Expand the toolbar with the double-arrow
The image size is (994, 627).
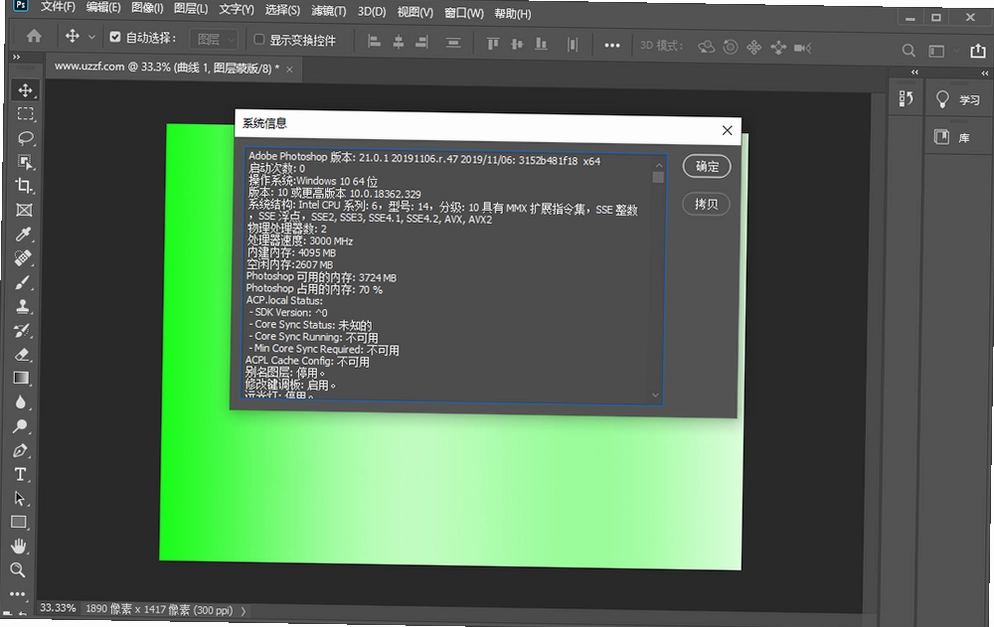(16, 57)
